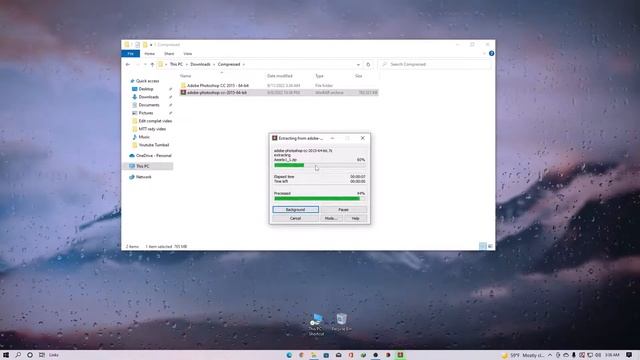
Task: Open Microsoft Edge from the taskbar
Action: [x=289, y=355]
